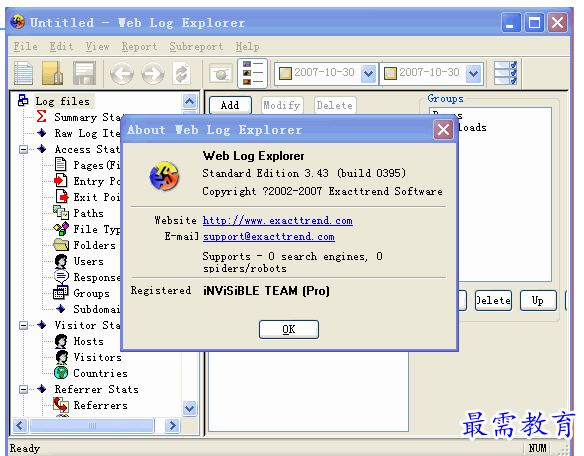This screenshot has width=584, height=456.
Task: Maximize the Web Log Explorer window
Action: point(534,23)
